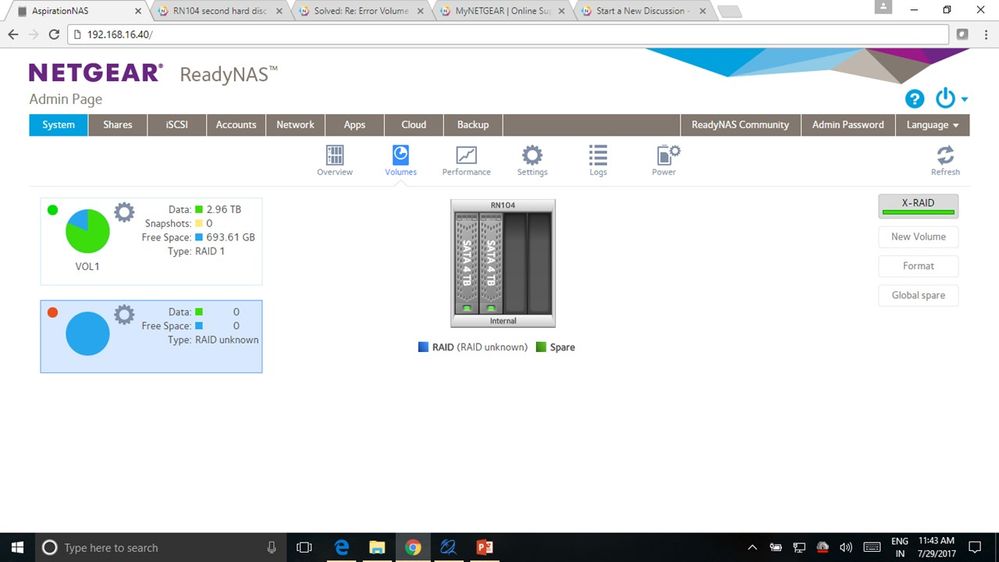Click the New Volume button
The image size is (999, 562).
point(918,236)
